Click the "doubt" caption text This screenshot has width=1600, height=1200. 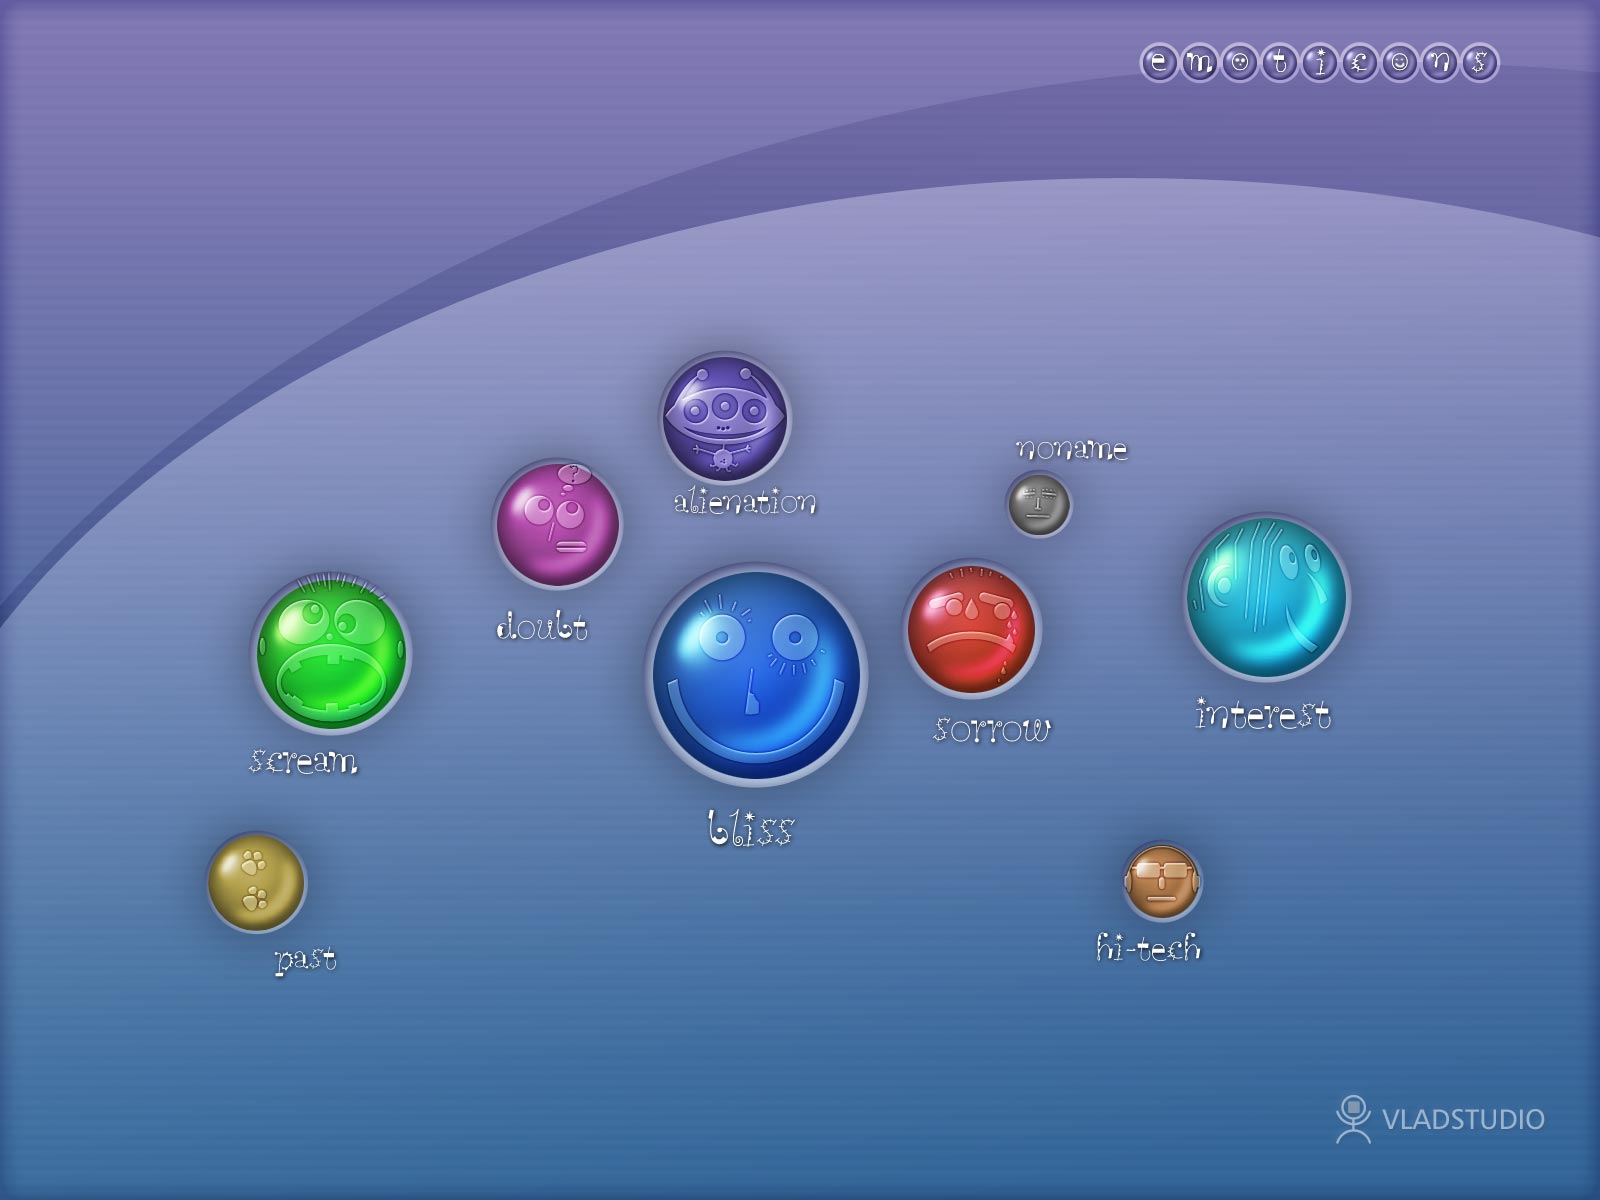click(541, 627)
